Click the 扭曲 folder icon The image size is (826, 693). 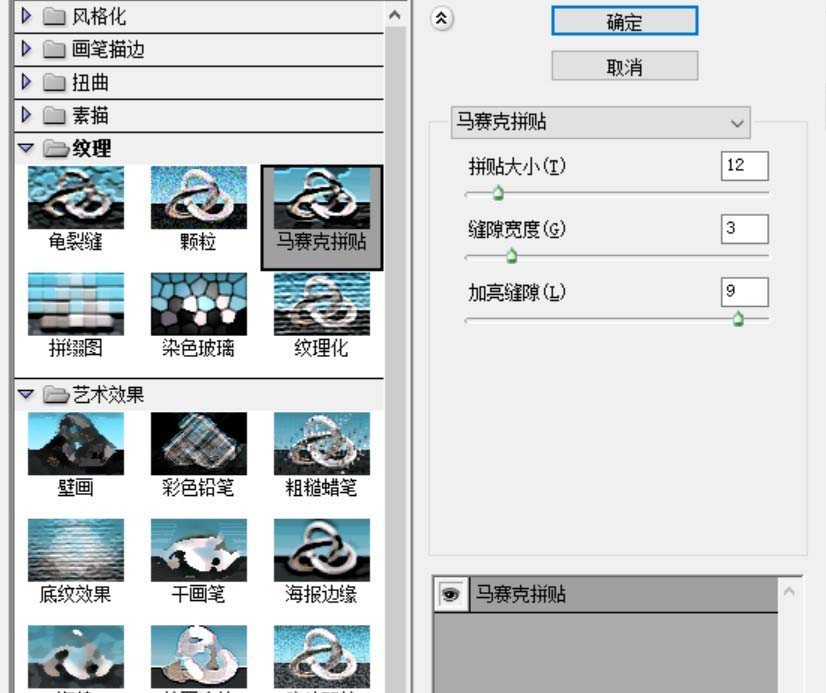coord(54,82)
